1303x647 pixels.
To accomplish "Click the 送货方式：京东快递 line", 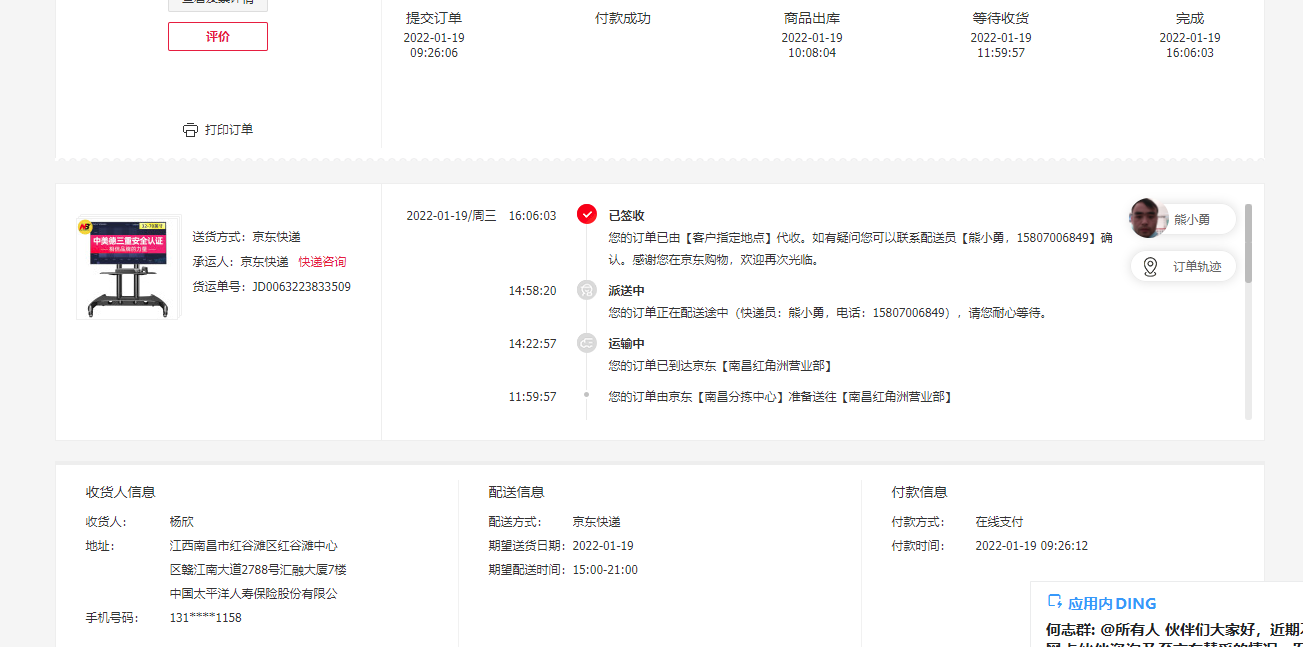I will tap(246, 237).
